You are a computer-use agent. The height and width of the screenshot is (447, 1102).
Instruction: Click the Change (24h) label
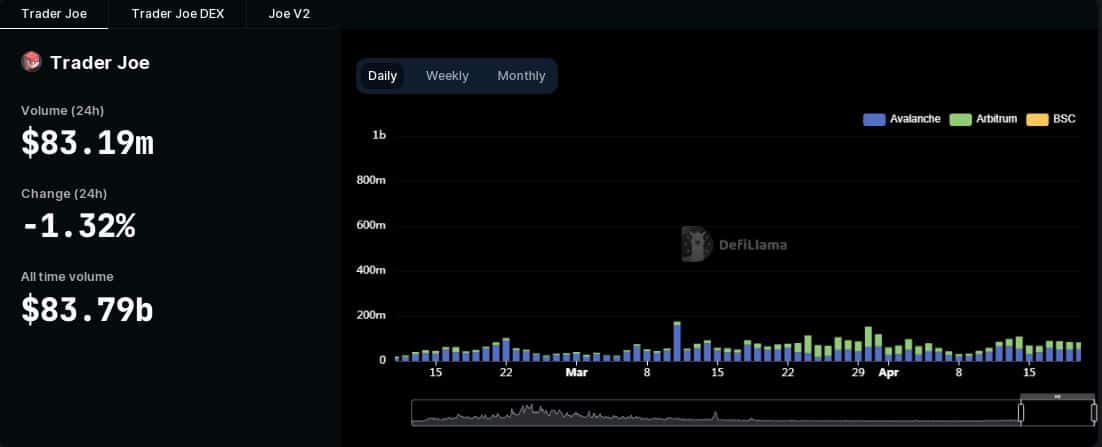[x=64, y=193]
